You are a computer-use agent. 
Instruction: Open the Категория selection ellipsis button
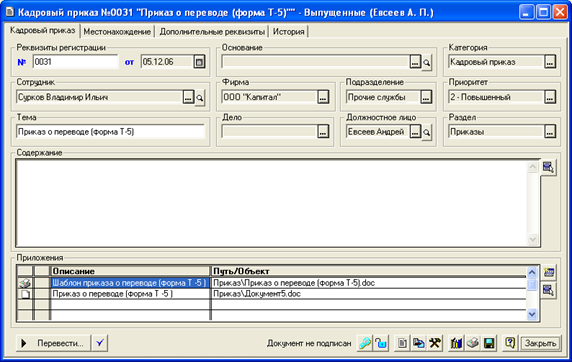point(550,62)
